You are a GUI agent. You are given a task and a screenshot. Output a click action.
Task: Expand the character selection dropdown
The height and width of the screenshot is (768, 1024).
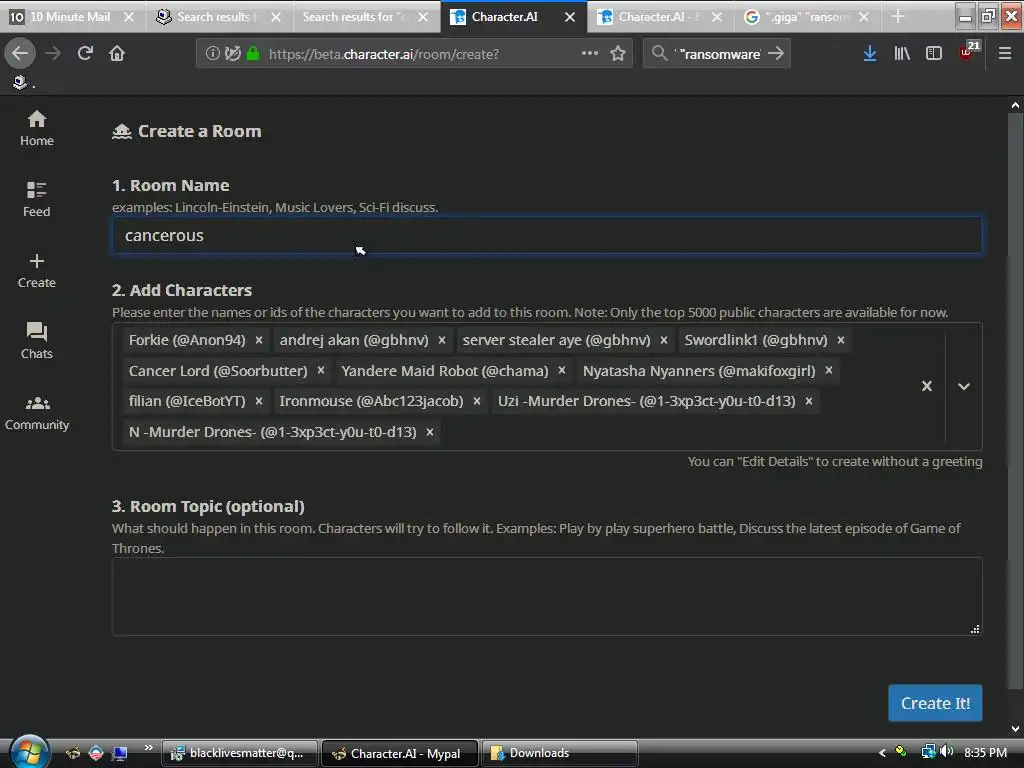tap(964, 386)
